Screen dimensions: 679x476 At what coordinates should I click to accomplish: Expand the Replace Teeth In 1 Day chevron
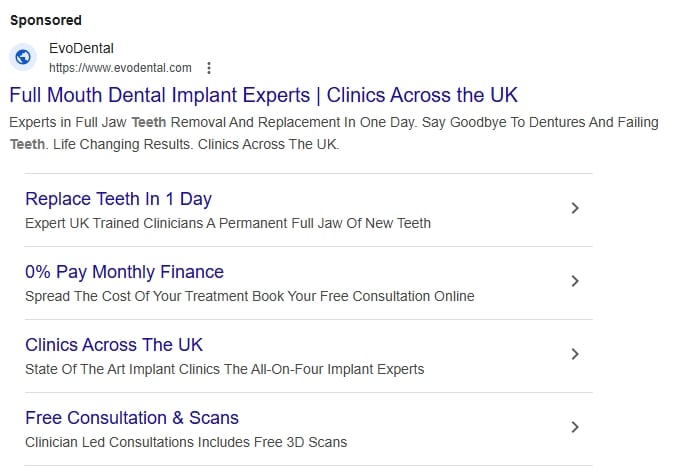[x=574, y=208]
